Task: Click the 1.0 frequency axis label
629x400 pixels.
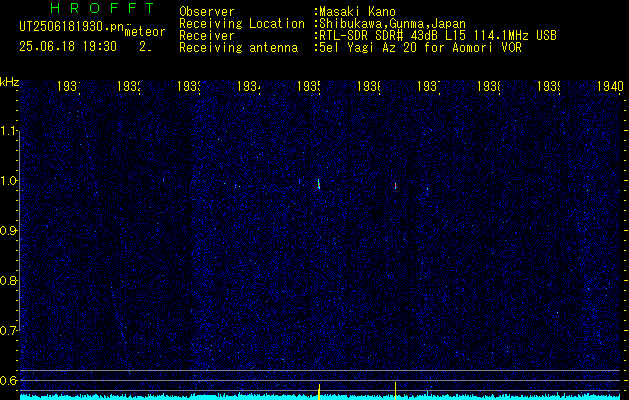Action: (x=9, y=181)
